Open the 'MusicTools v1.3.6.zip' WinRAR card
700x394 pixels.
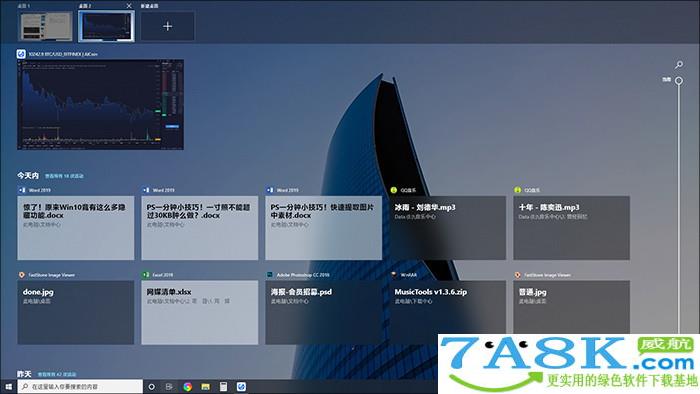point(448,308)
